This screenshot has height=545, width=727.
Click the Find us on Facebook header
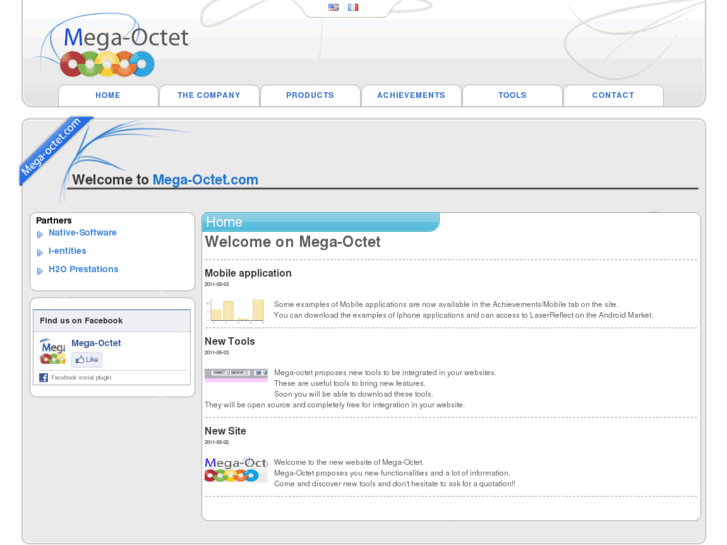pyautogui.click(x=112, y=321)
